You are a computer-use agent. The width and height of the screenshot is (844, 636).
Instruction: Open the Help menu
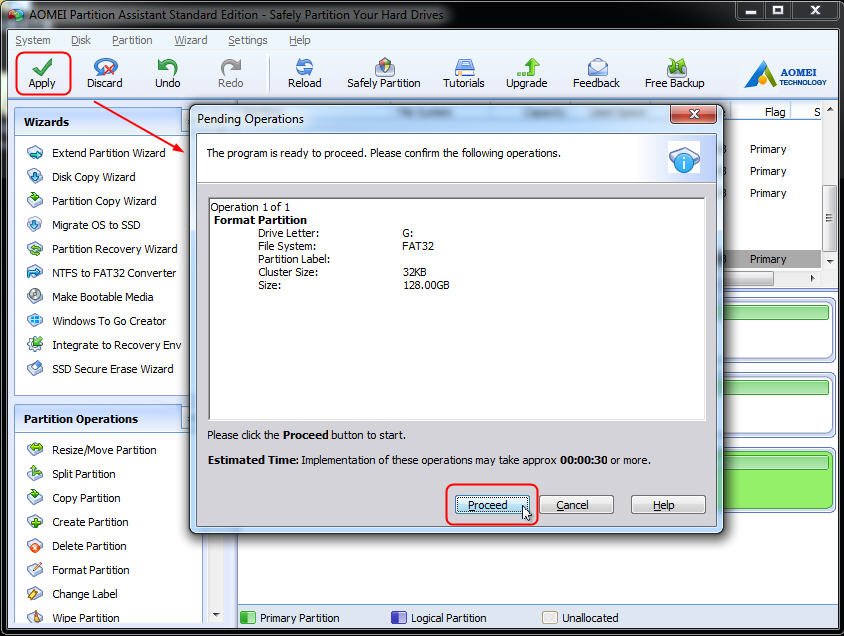coord(299,40)
